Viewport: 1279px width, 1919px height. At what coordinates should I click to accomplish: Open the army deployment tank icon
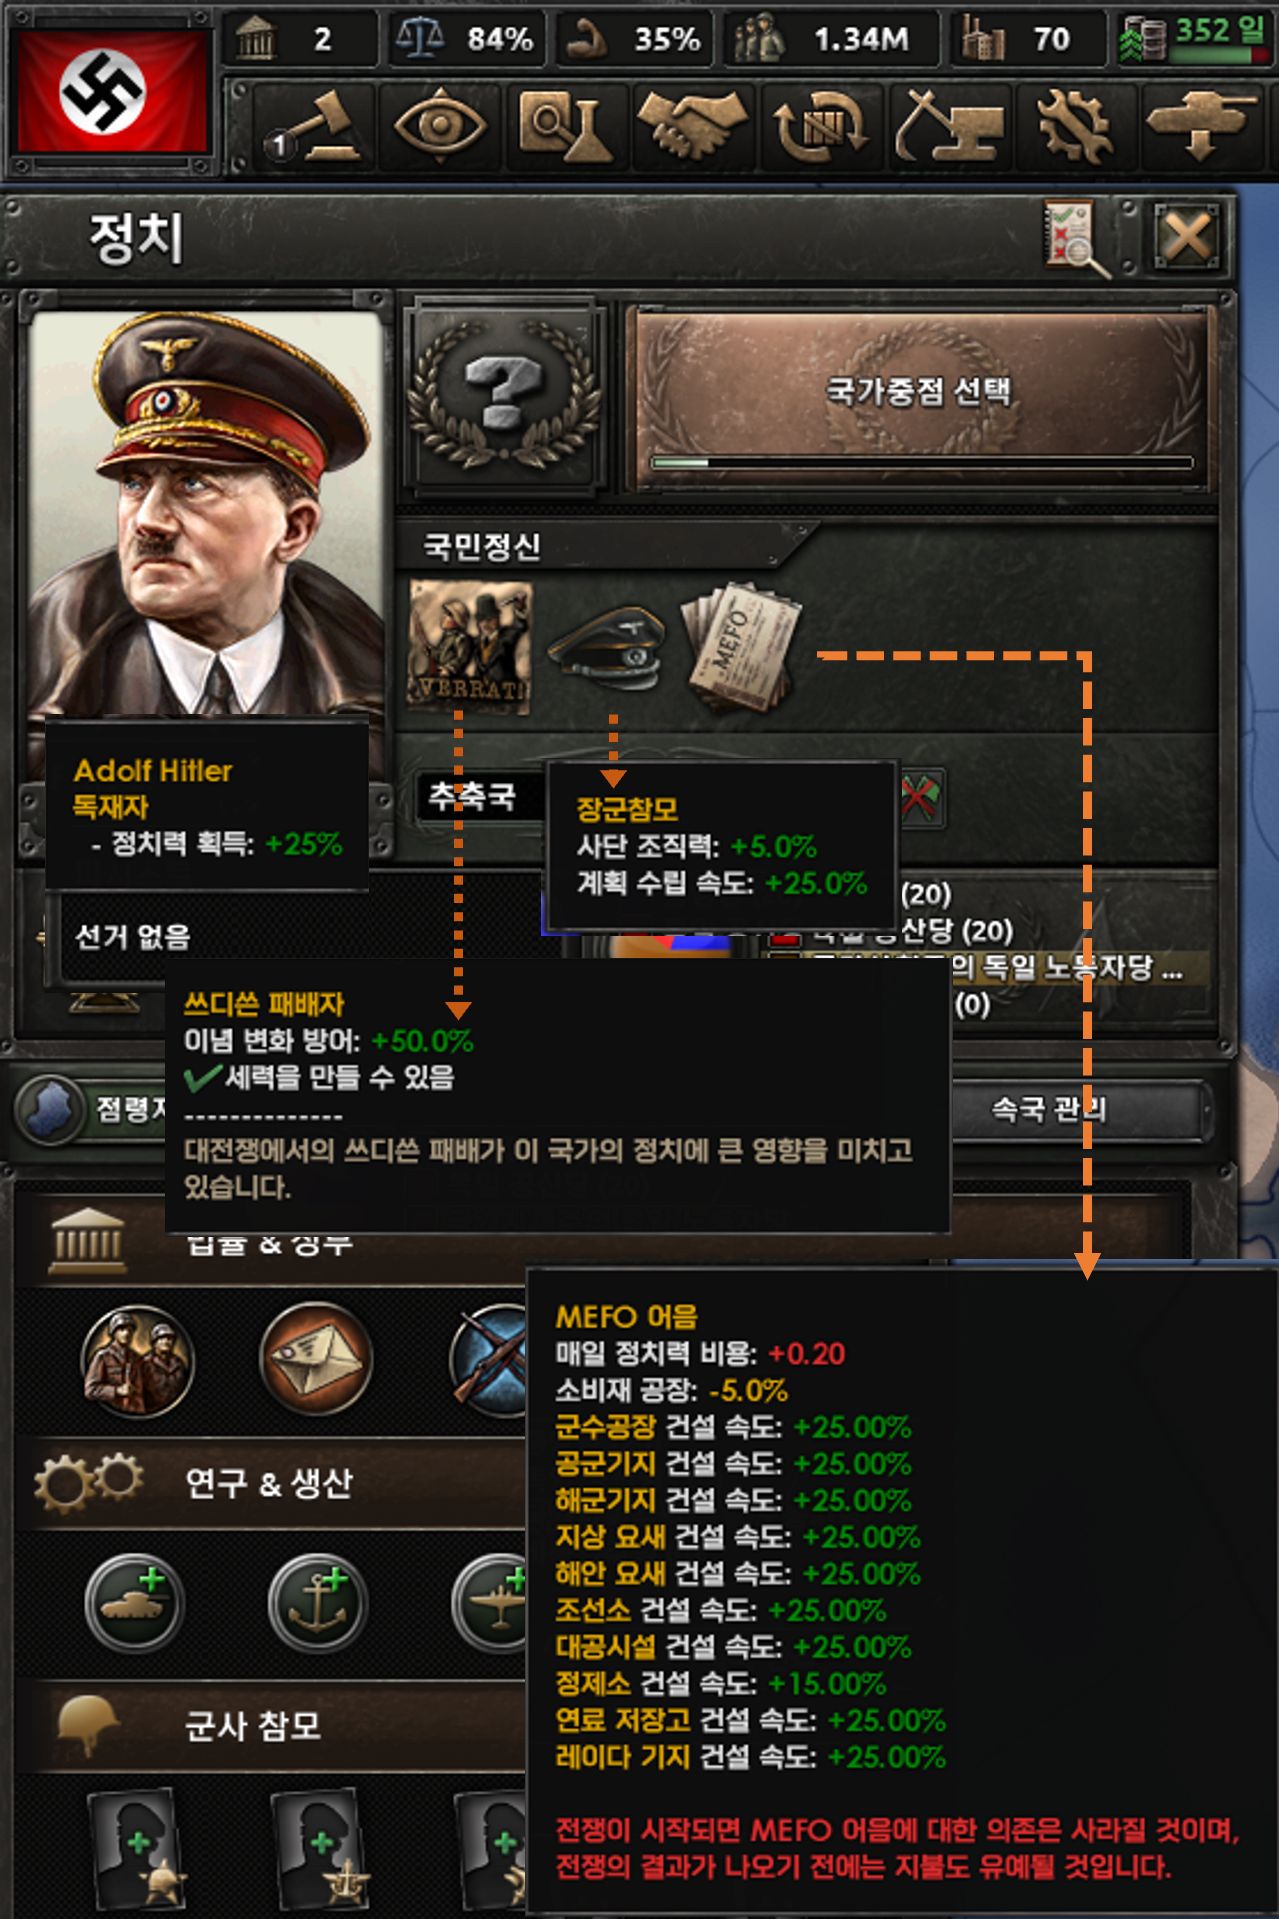1200,127
